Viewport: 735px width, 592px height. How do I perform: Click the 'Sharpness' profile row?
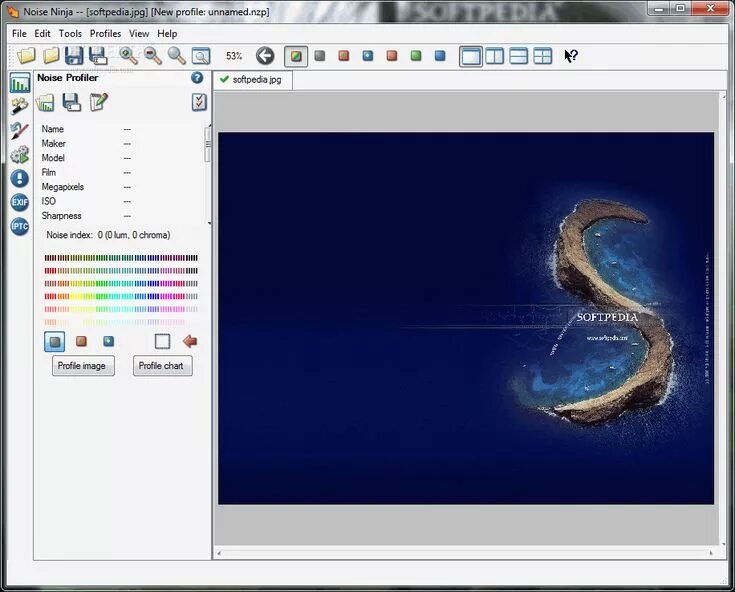pyautogui.click(x=87, y=216)
